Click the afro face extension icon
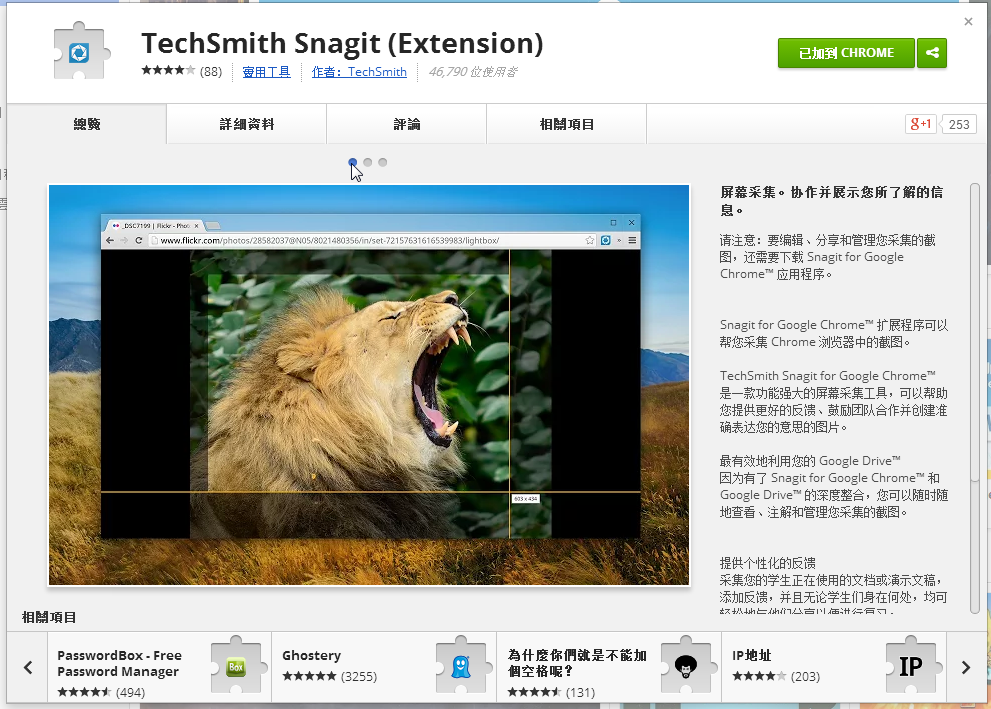991x709 pixels. (x=686, y=667)
